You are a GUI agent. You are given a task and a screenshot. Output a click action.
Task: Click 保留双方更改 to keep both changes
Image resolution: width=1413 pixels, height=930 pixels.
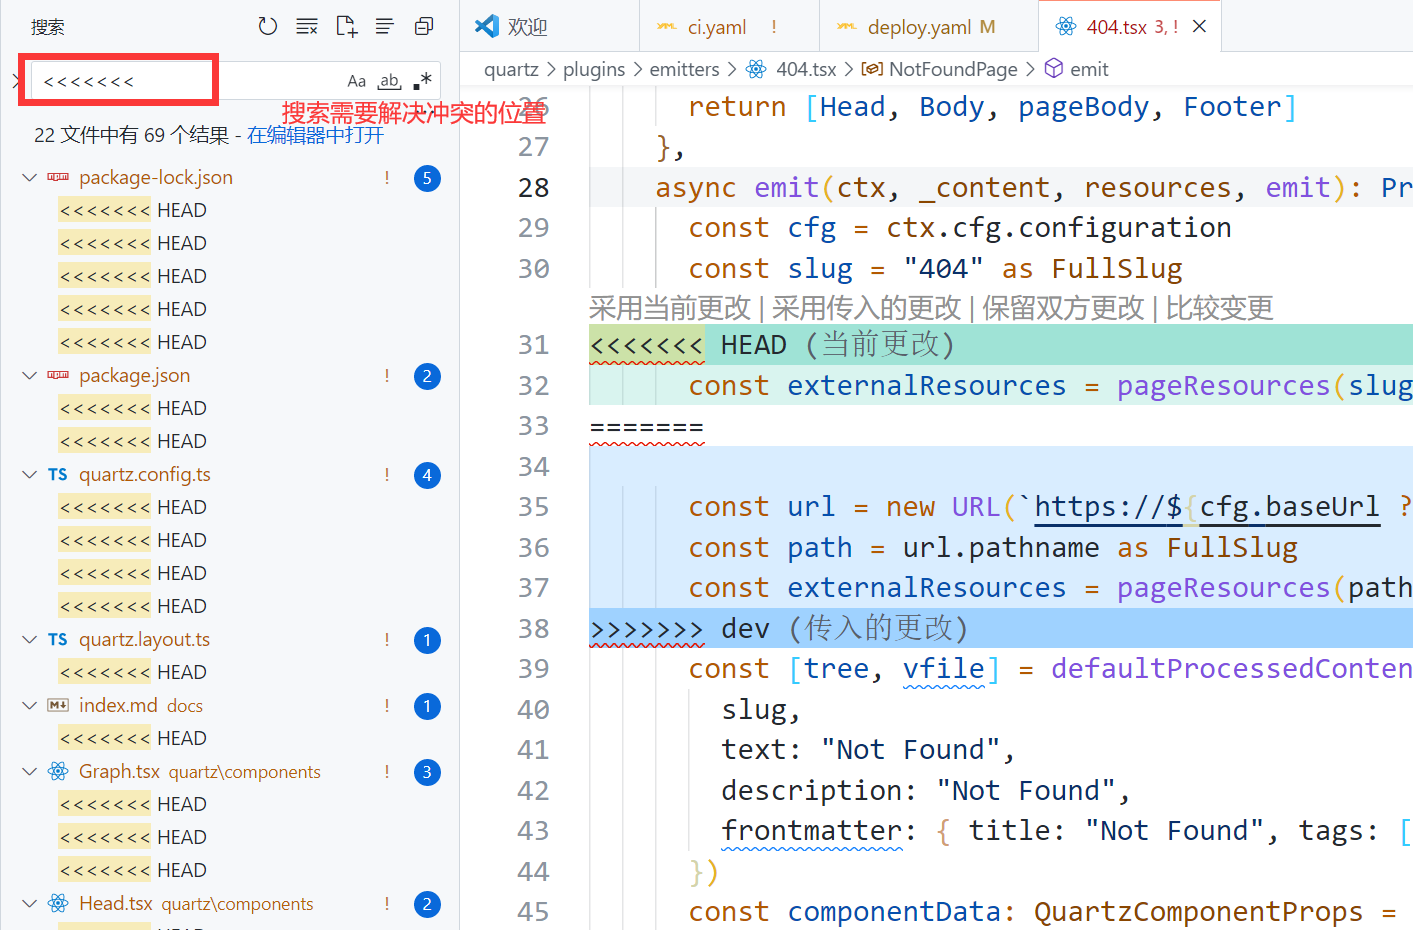point(1062,308)
